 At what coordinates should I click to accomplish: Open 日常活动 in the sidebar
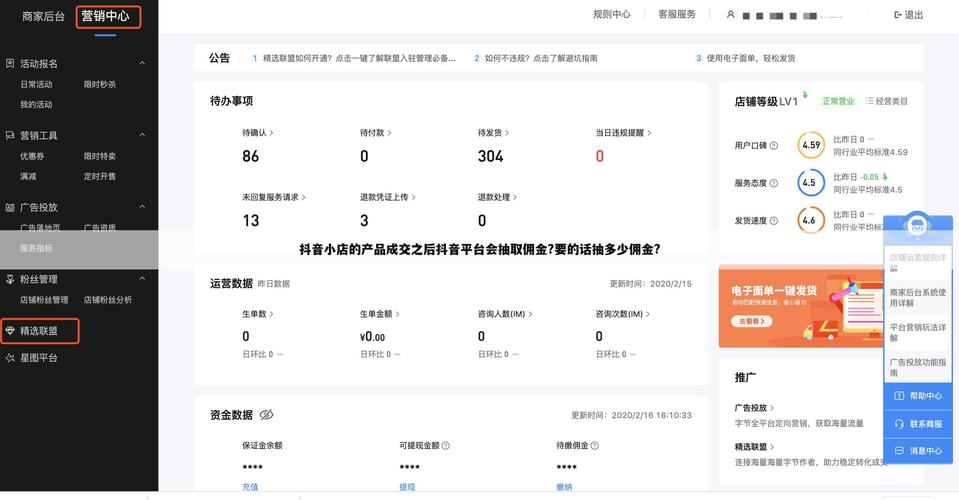pyautogui.click(x=36, y=84)
